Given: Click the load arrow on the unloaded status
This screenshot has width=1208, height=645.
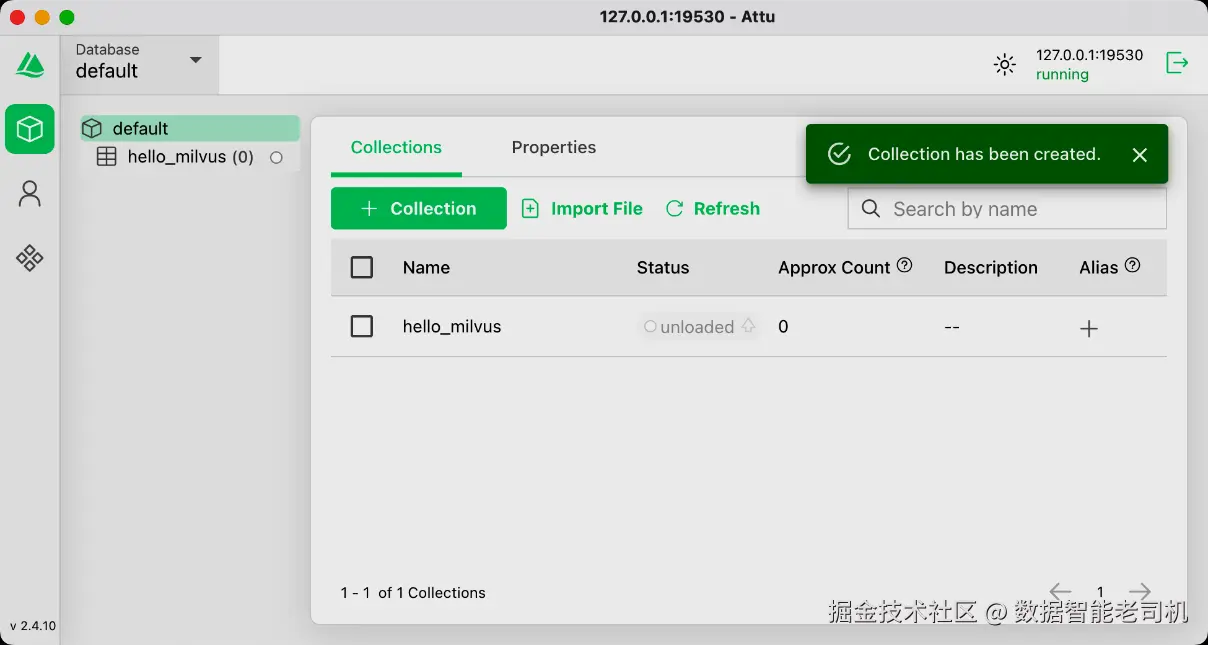Looking at the screenshot, I should coord(748,326).
